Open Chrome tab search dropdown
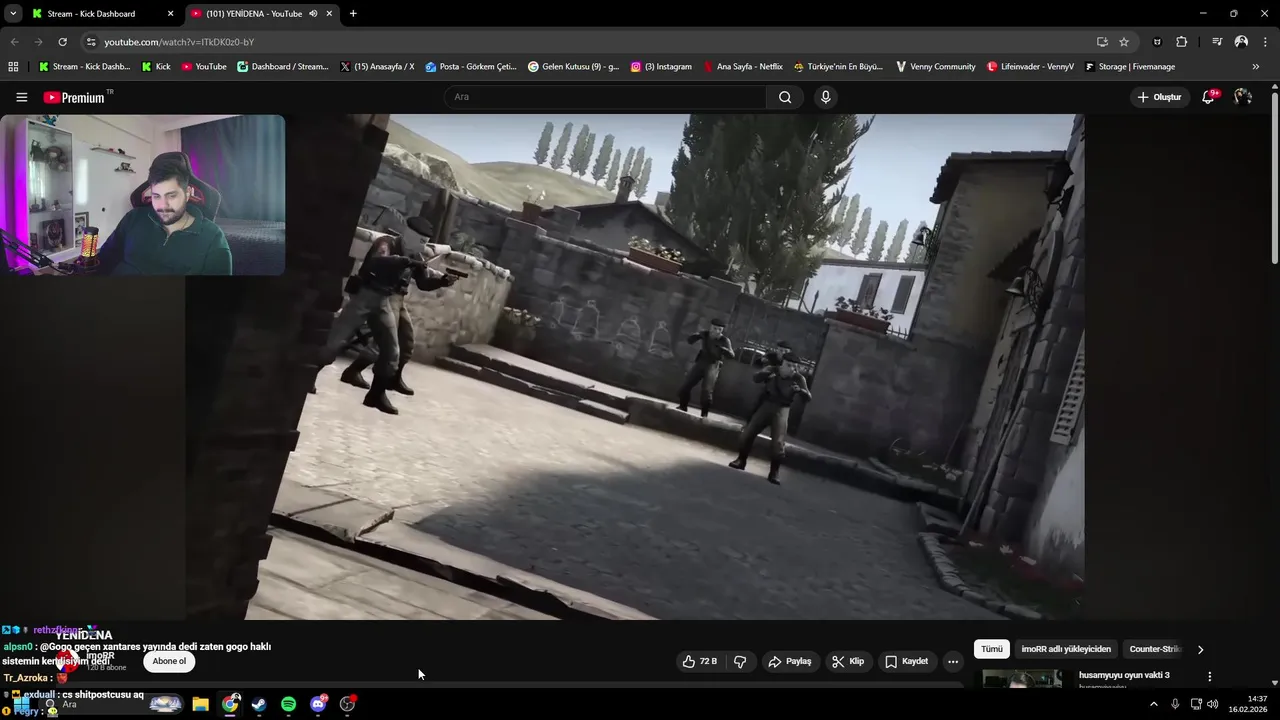 click(x=13, y=14)
